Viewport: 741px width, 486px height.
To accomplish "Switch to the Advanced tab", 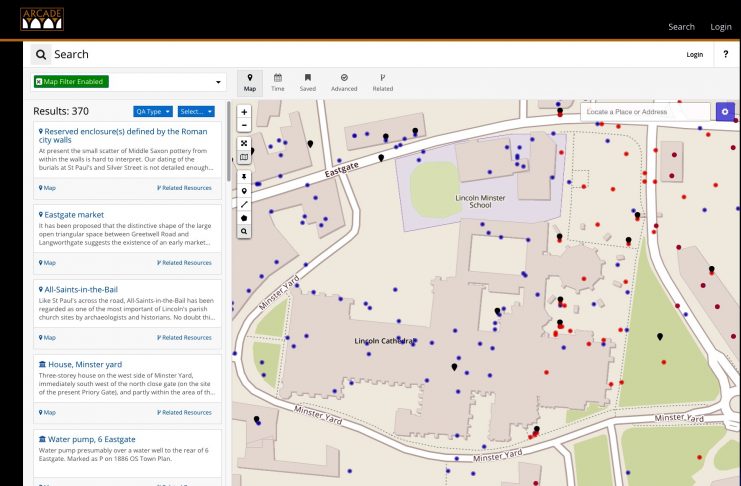I will 344,82.
